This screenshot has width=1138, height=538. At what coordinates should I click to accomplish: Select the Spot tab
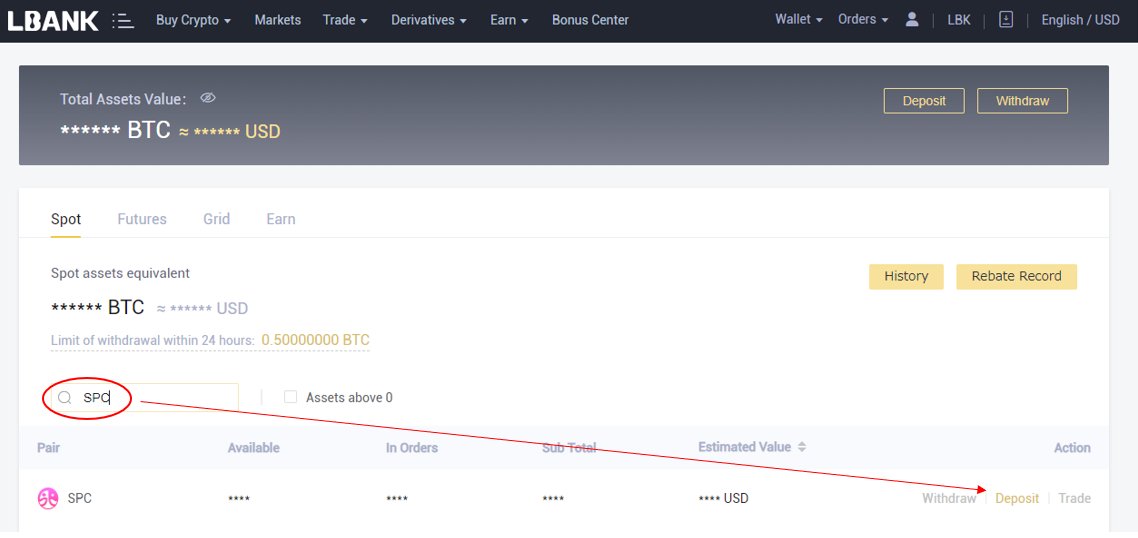(66, 219)
